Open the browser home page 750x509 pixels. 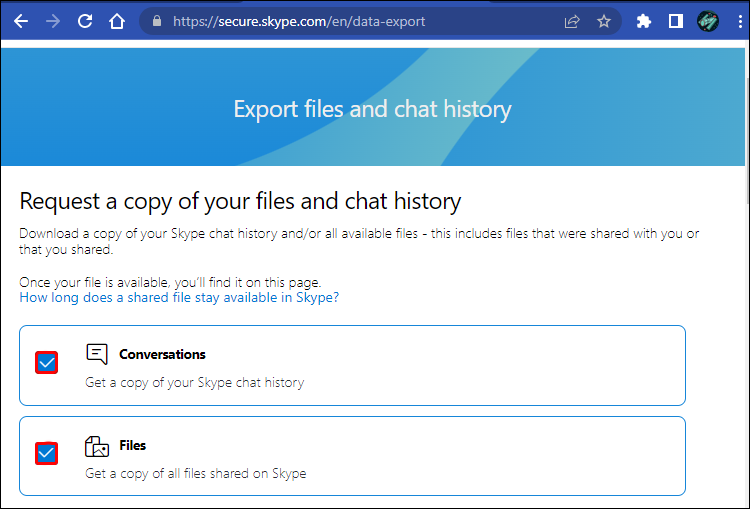click(117, 21)
